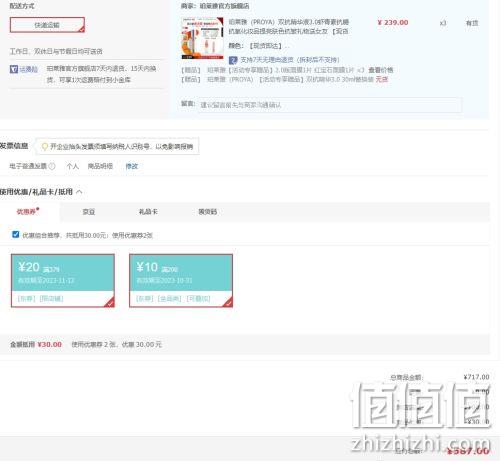The width and height of the screenshot is (500, 461).
Task: Click the checkmark corner on ¥10 coupon
Action: pyautogui.click(x=228, y=302)
